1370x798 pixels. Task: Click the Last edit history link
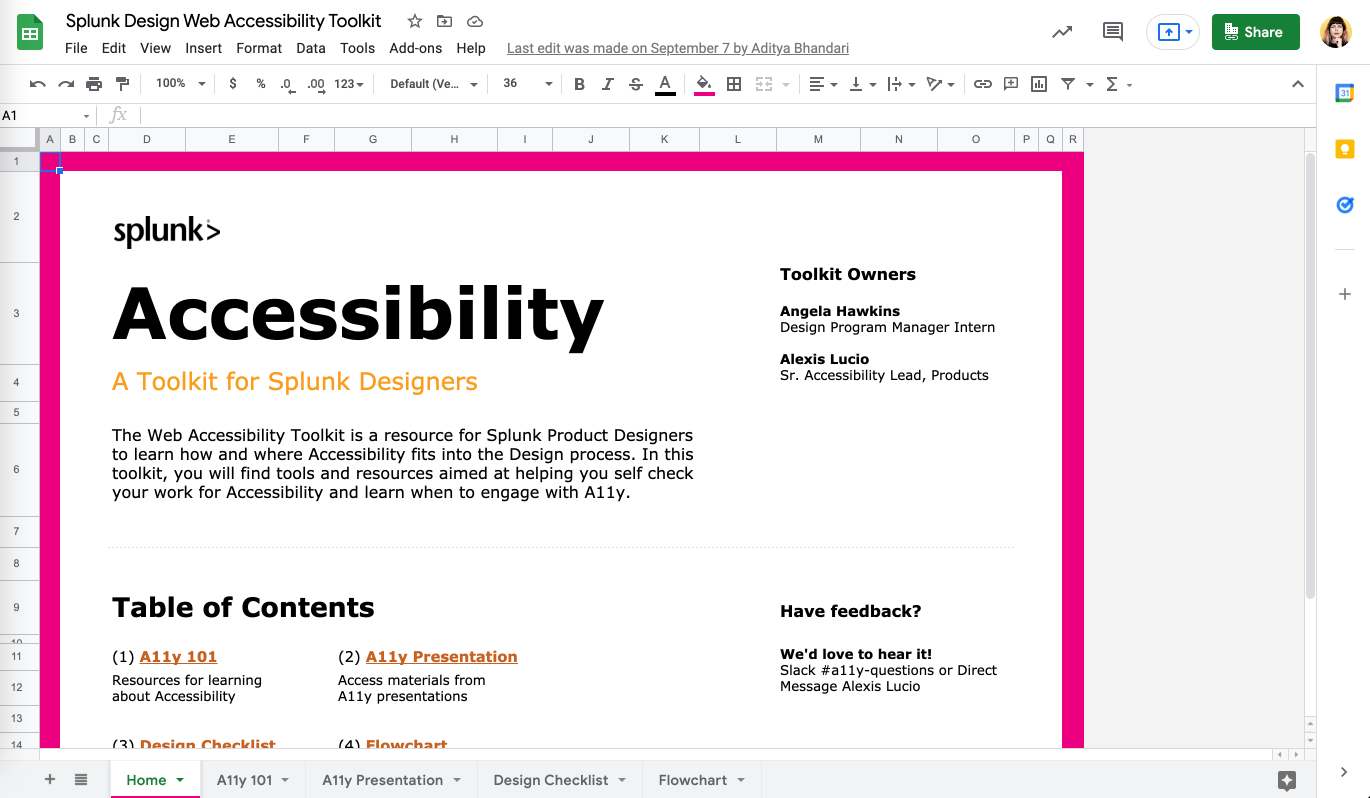click(x=678, y=48)
